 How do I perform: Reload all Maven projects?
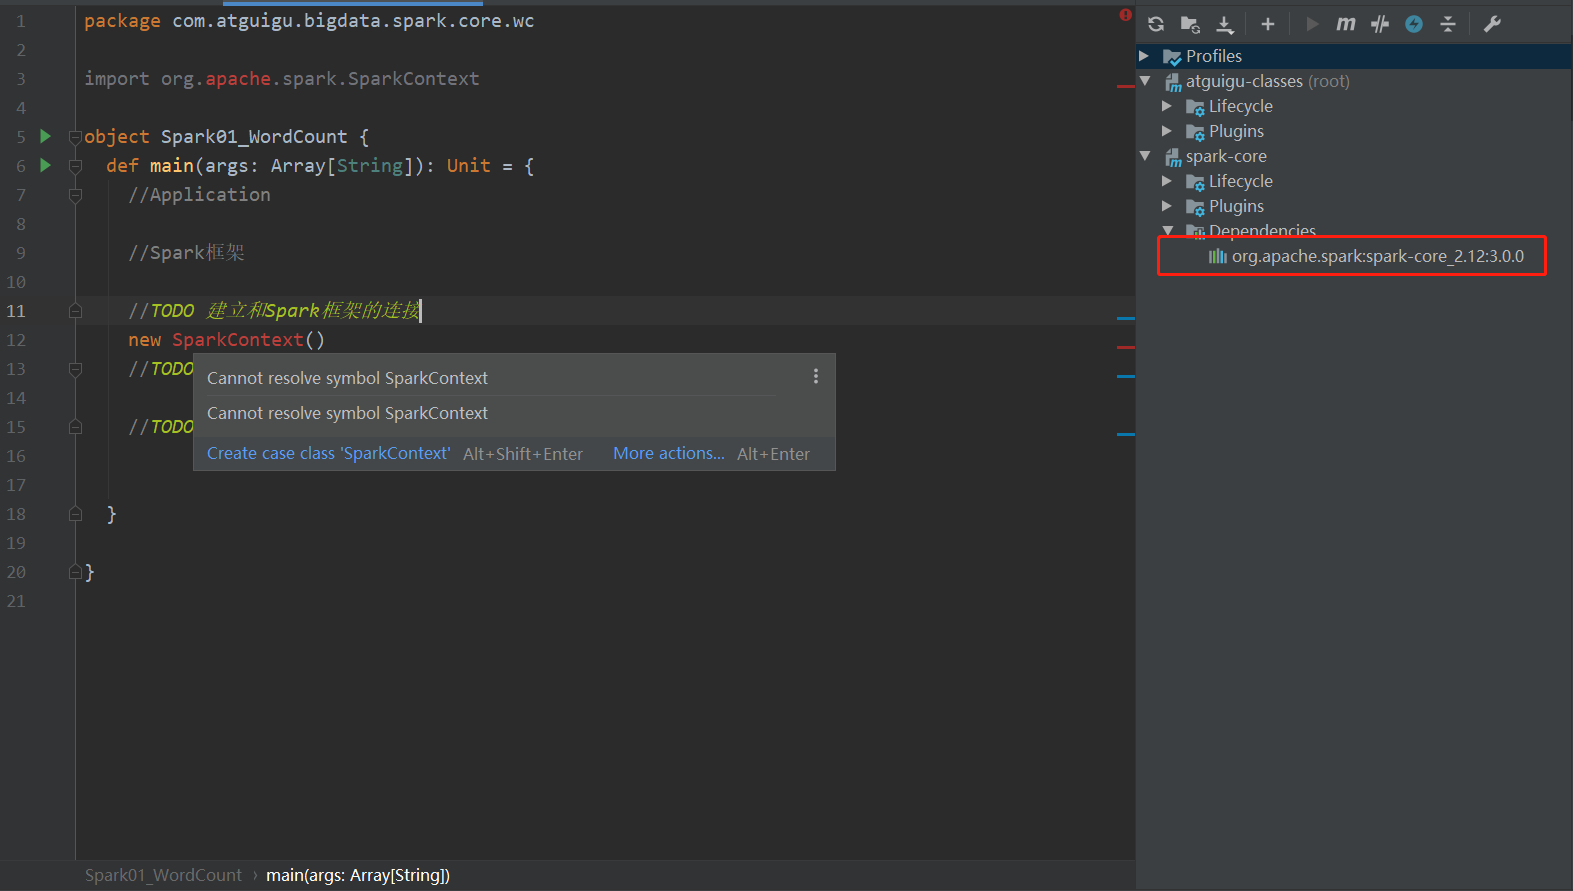click(1156, 24)
